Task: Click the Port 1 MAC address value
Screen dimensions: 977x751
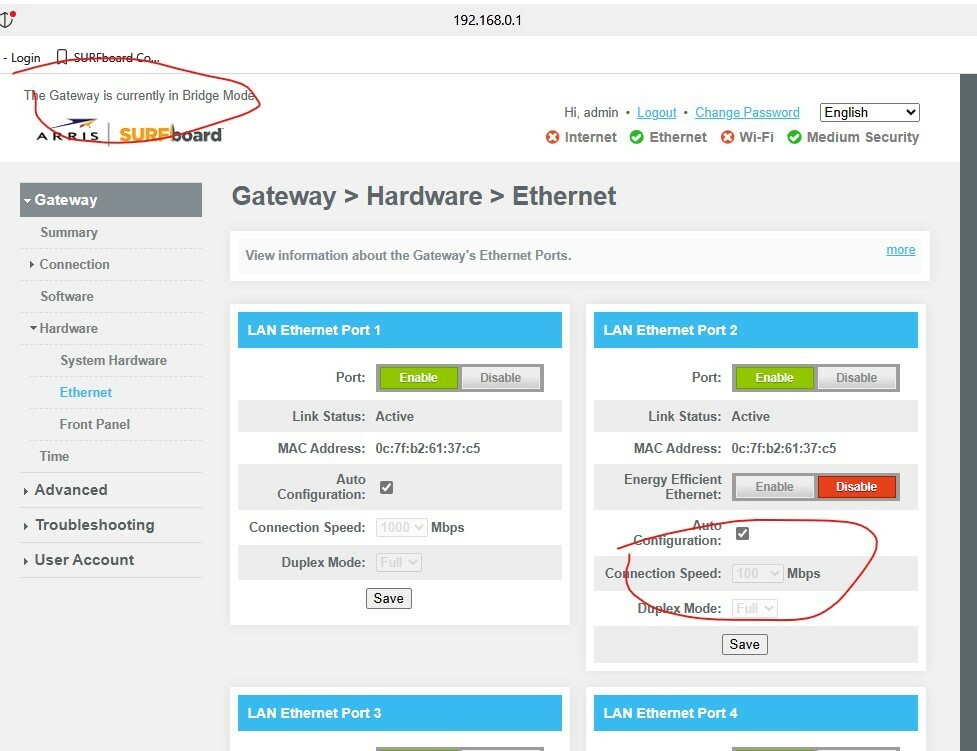Action: pos(427,448)
